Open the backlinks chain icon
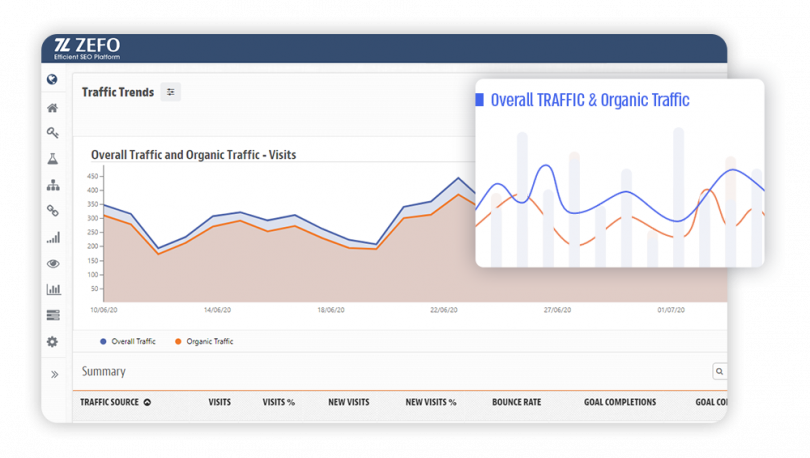 click(x=53, y=211)
